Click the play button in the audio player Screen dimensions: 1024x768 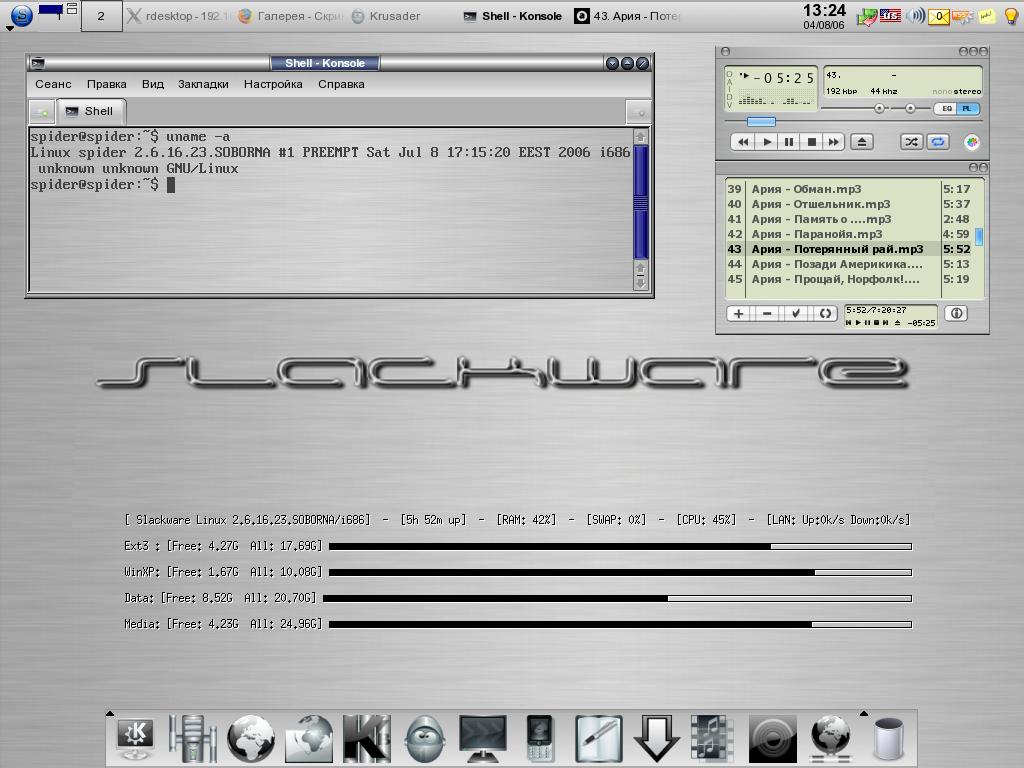tap(767, 142)
